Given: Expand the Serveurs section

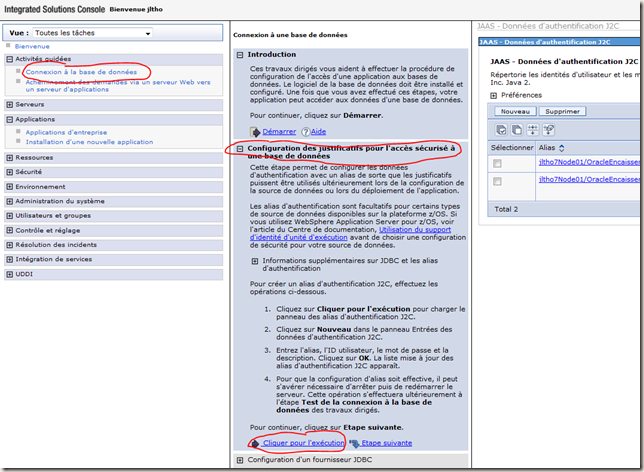Looking at the screenshot, I should coord(10,105).
